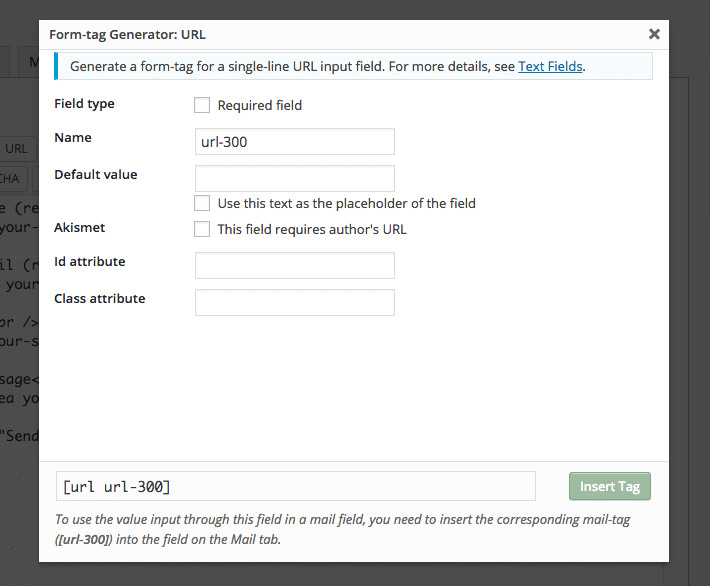The width and height of the screenshot is (710, 586).
Task: Click the URL tag button behind dialog
Action: pyautogui.click(x=17, y=149)
